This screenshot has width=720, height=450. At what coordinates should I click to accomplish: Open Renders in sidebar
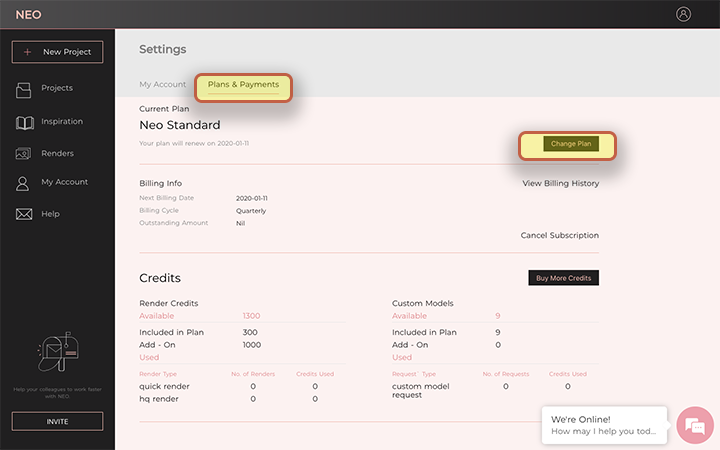(57, 153)
